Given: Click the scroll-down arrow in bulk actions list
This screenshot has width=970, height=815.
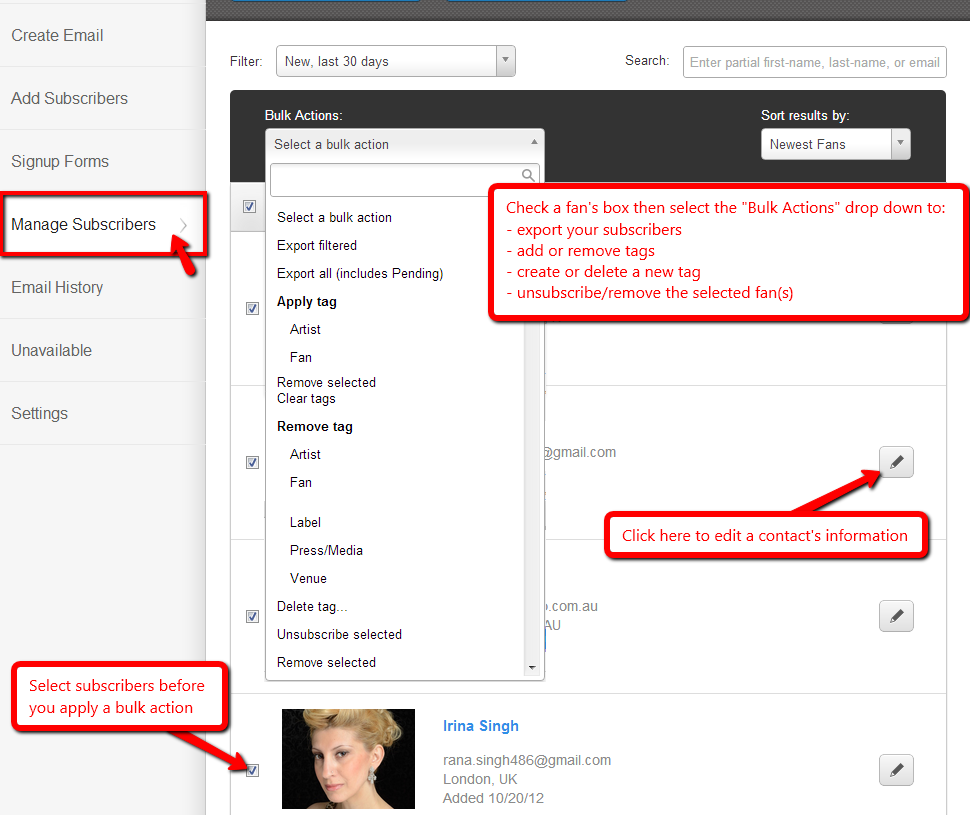Looking at the screenshot, I should pos(532,668).
